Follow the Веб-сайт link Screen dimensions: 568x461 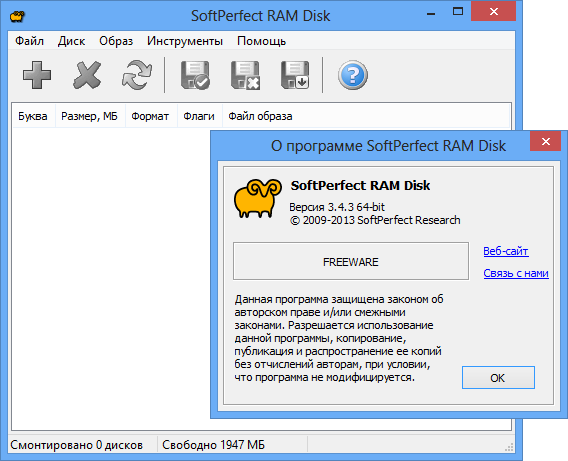point(506,251)
